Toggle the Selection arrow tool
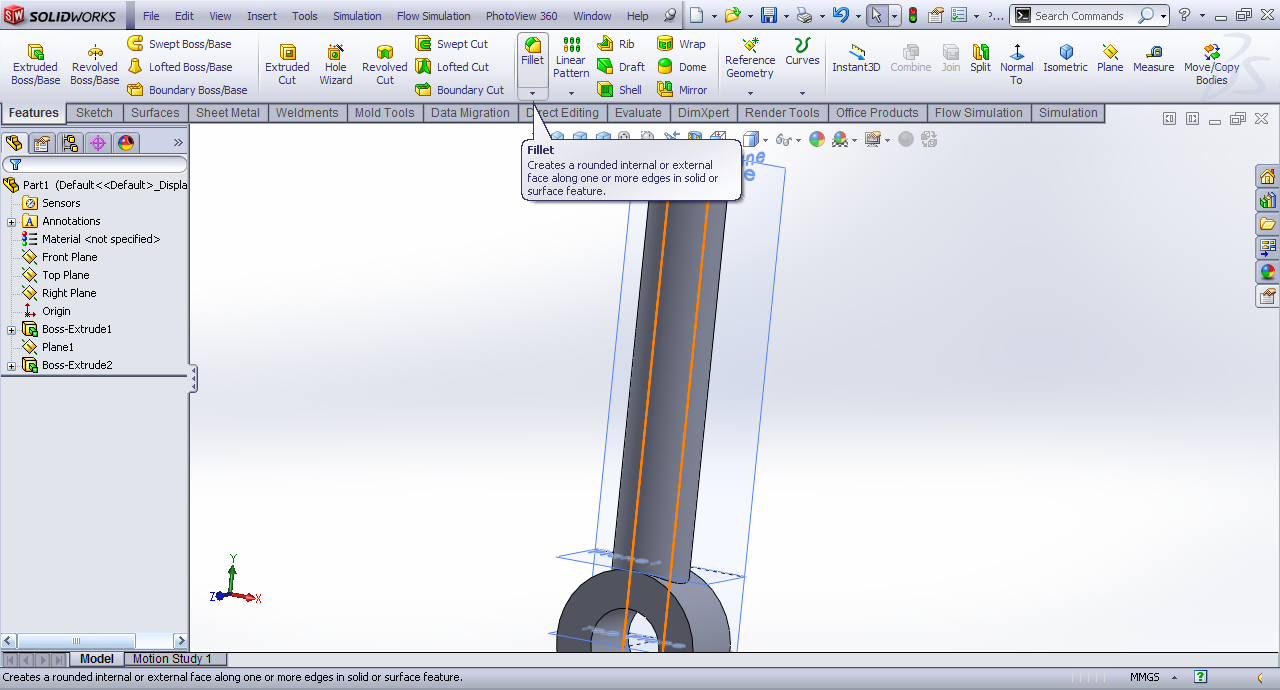Viewport: 1280px width, 690px height. point(876,15)
